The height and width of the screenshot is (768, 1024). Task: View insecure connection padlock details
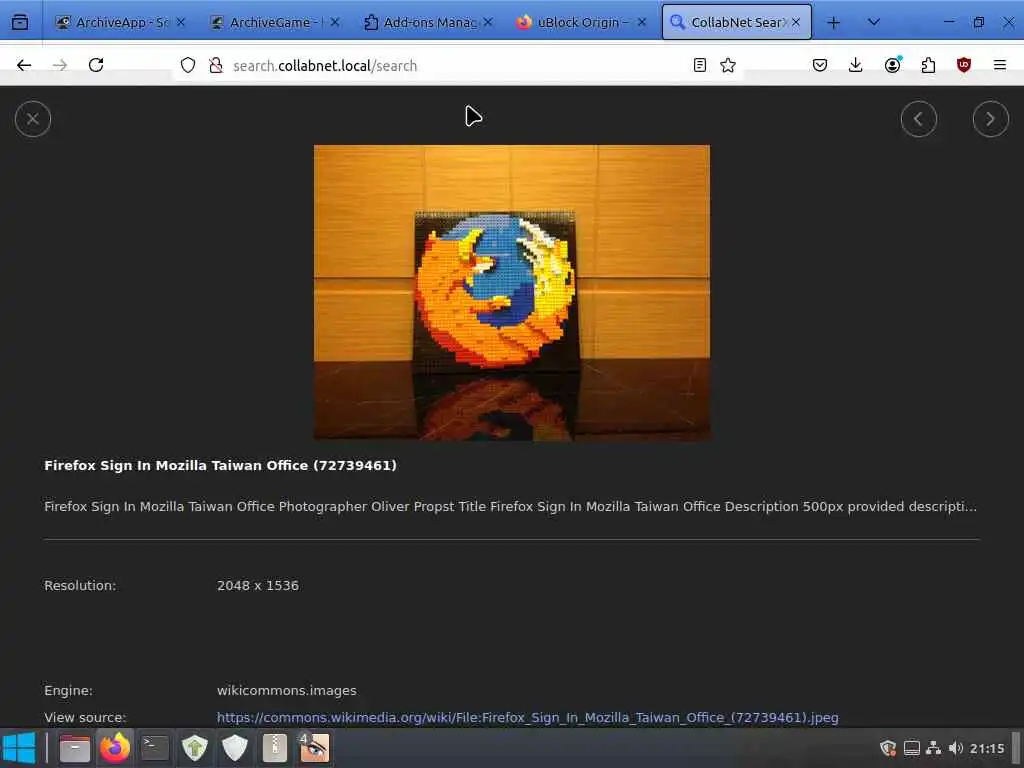(x=216, y=65)
